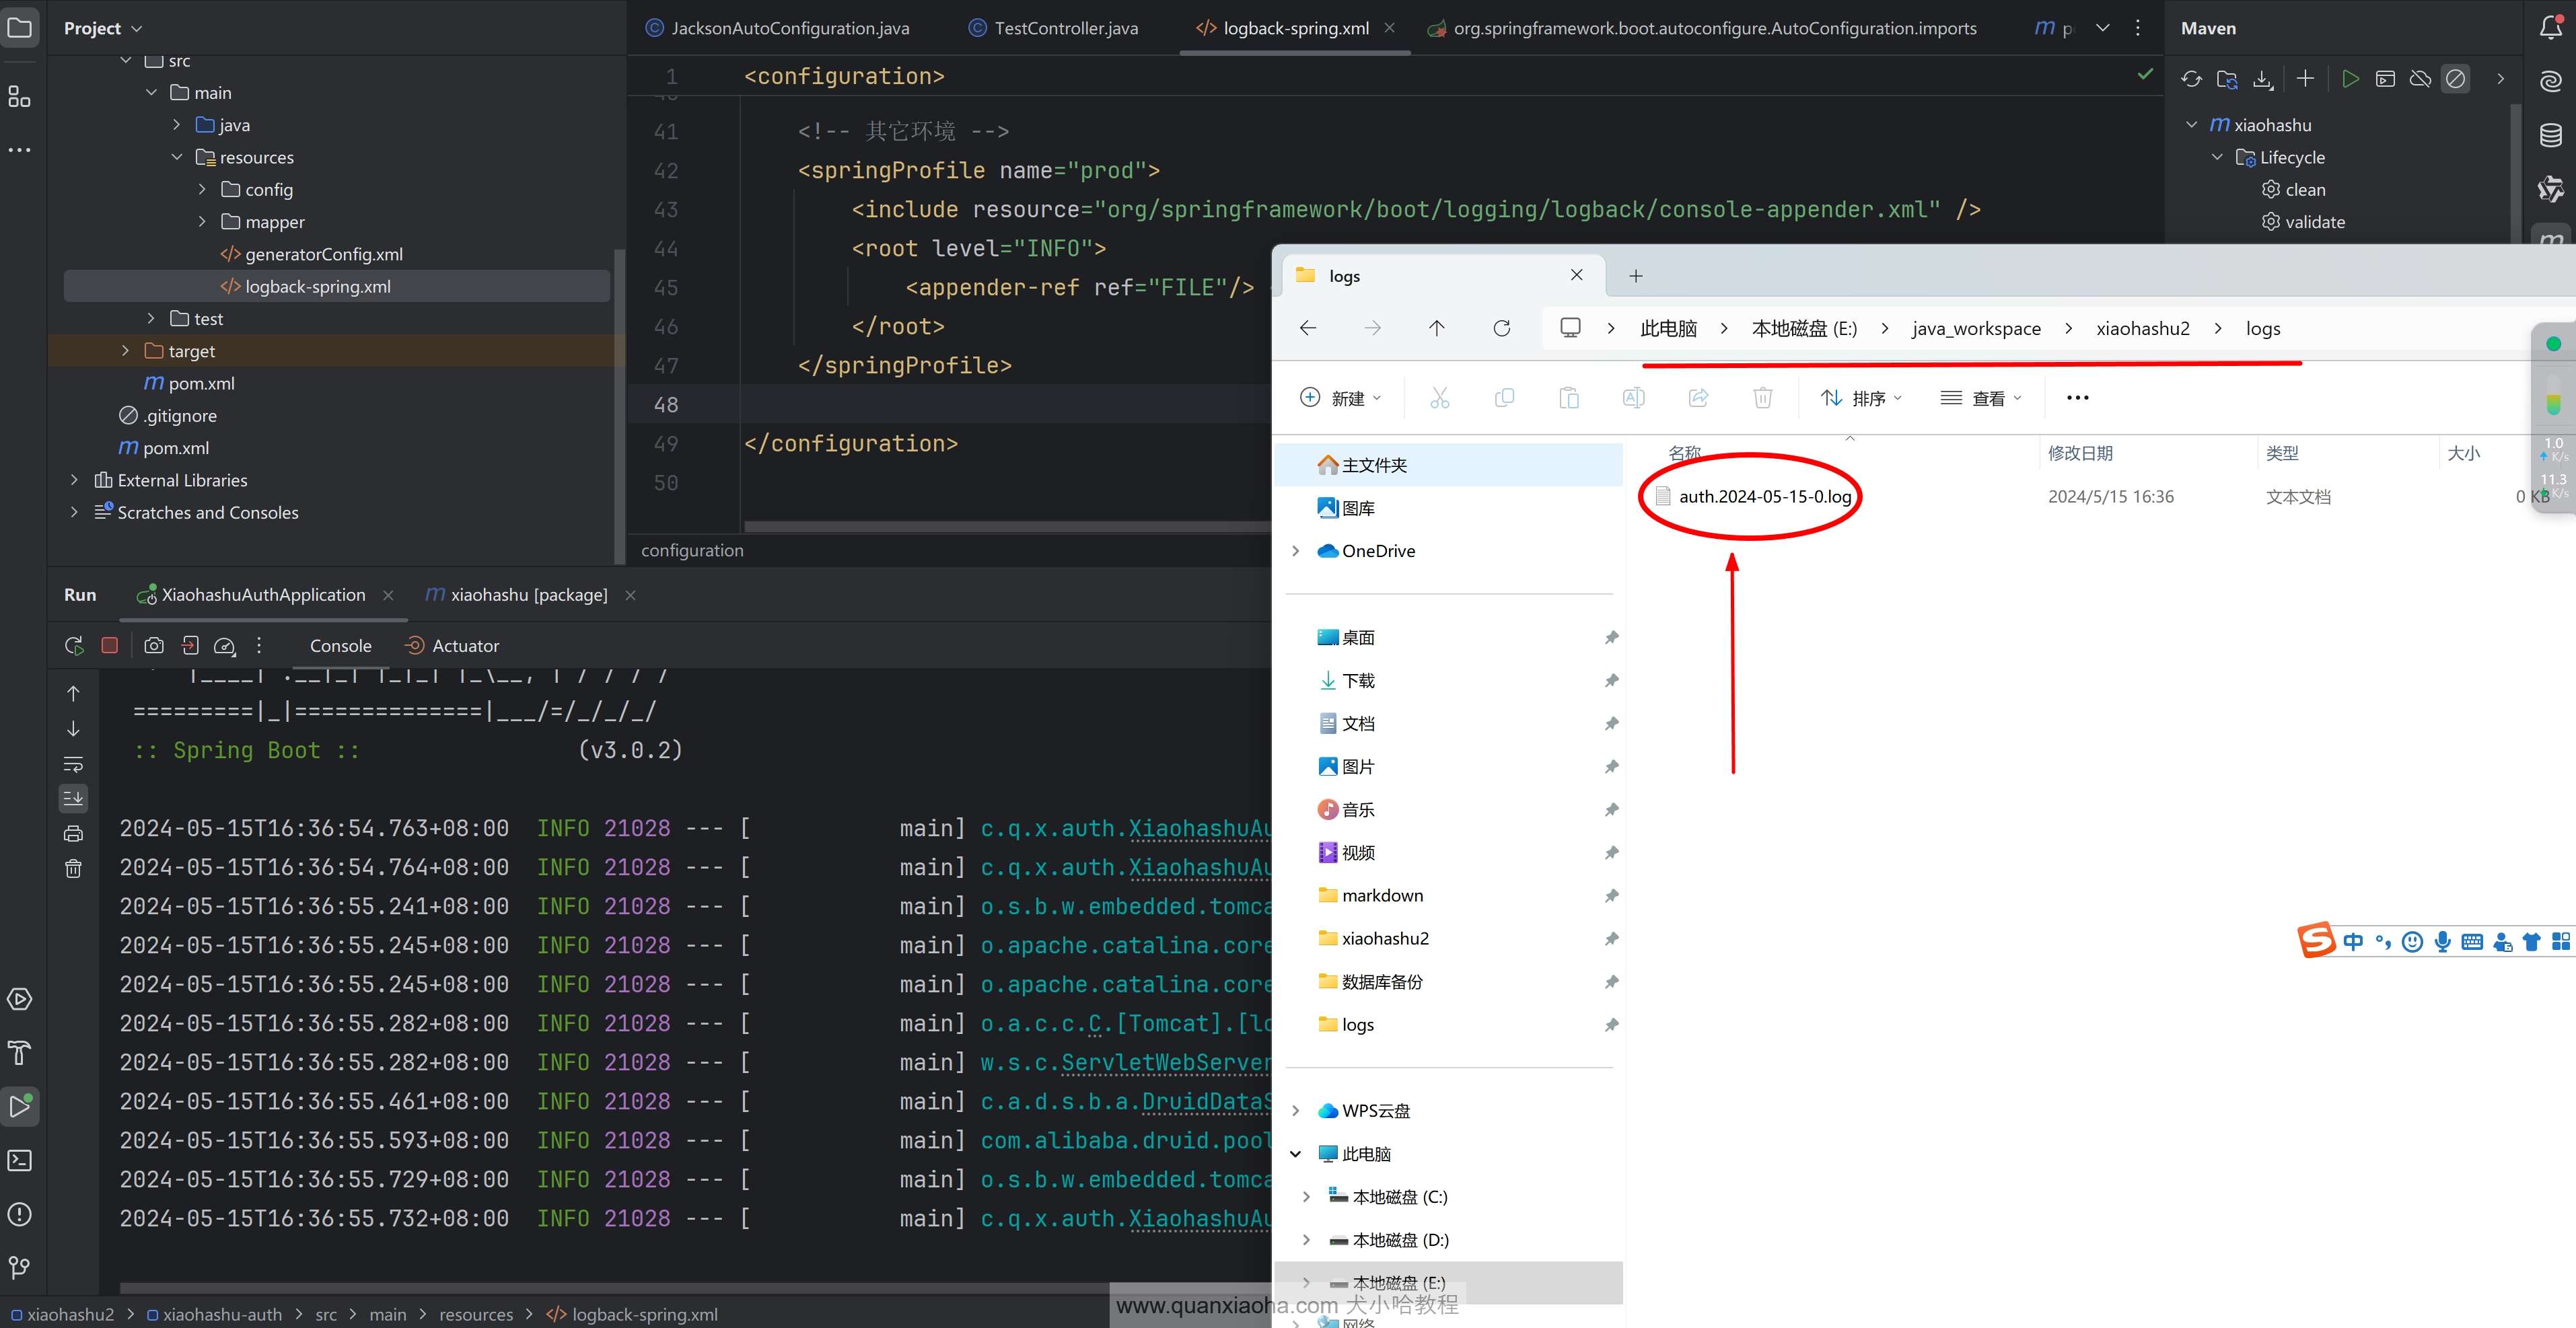The height and width of the screenshot is (1328, 2576).
Task: Click java_workspace in the breadcrumb path
Action: 1976,328
